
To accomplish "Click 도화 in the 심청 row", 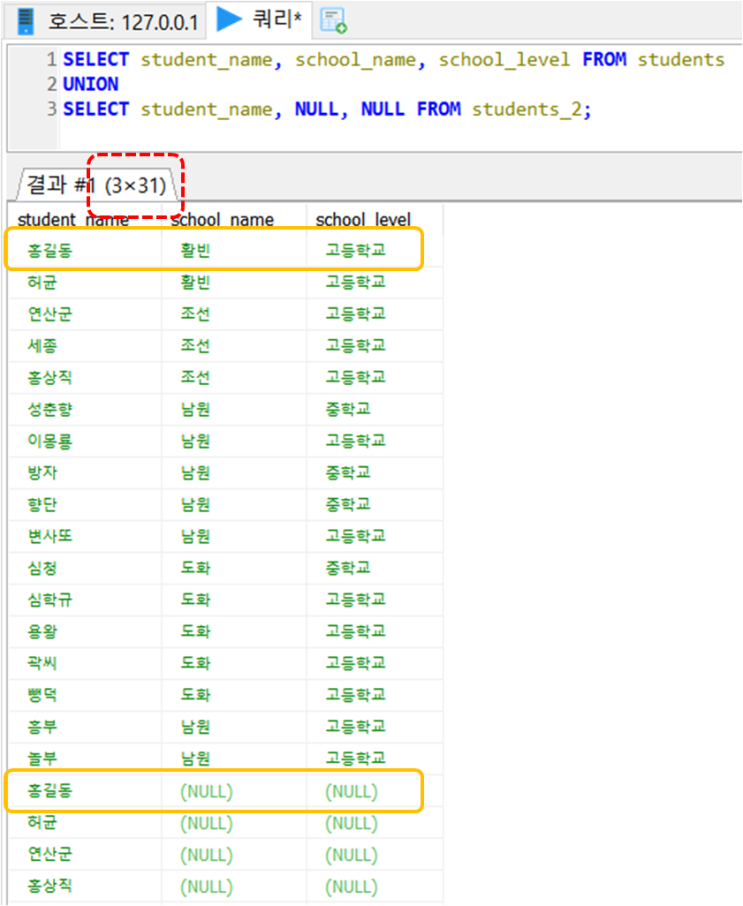I will (195, 568).
